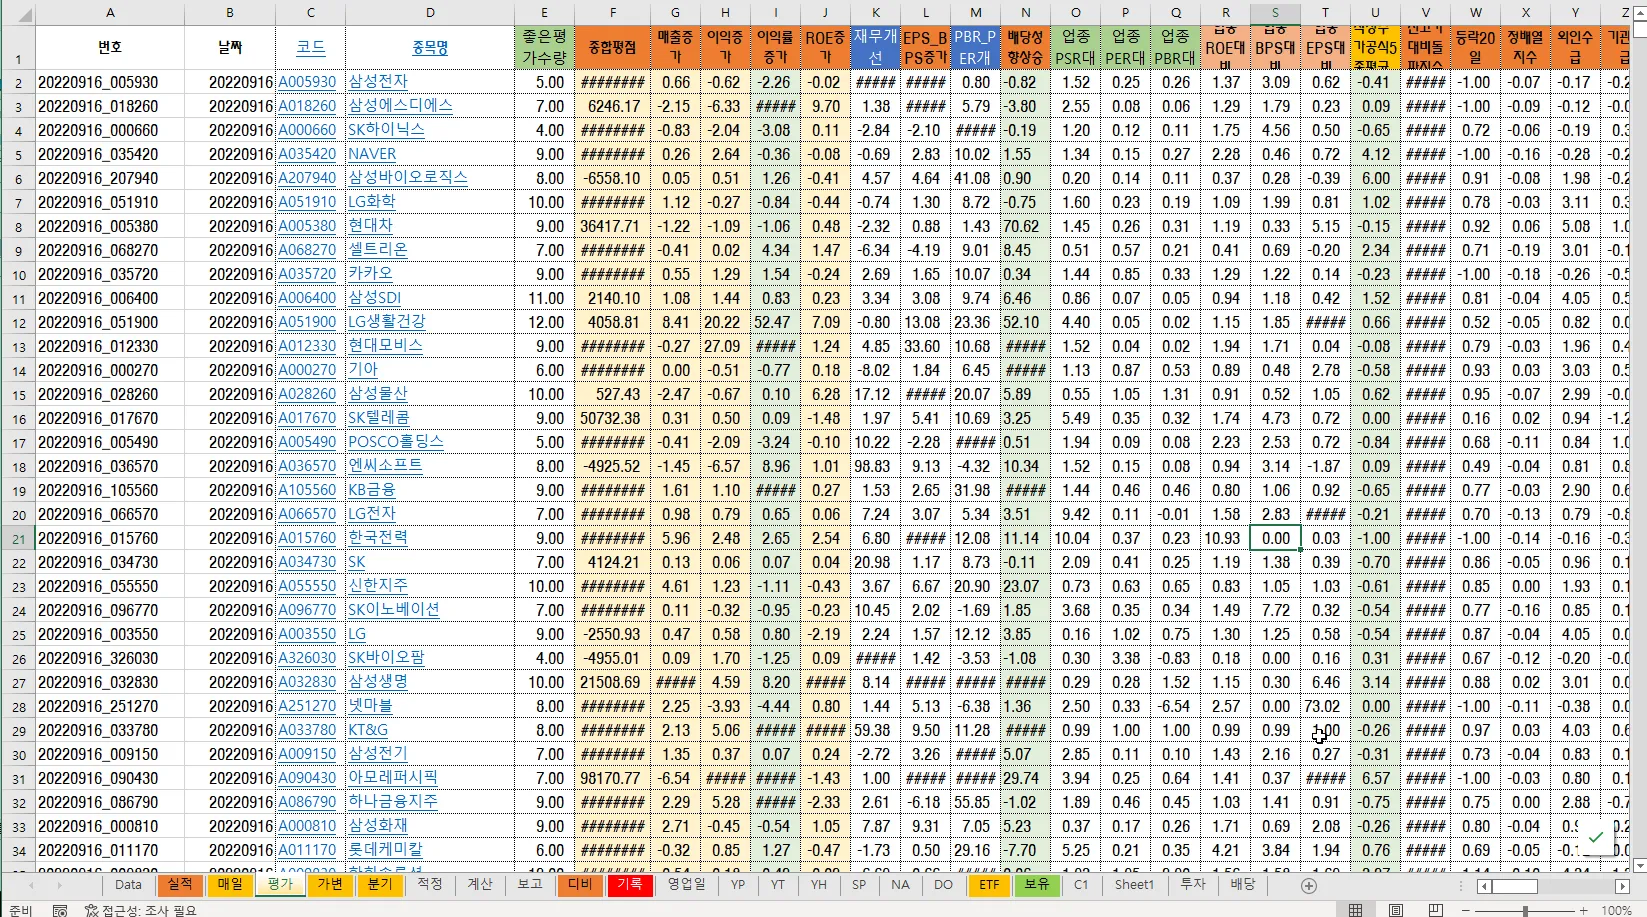Click the macro record icon in status bar
The image size is (1647, 917).
[60, 910]
